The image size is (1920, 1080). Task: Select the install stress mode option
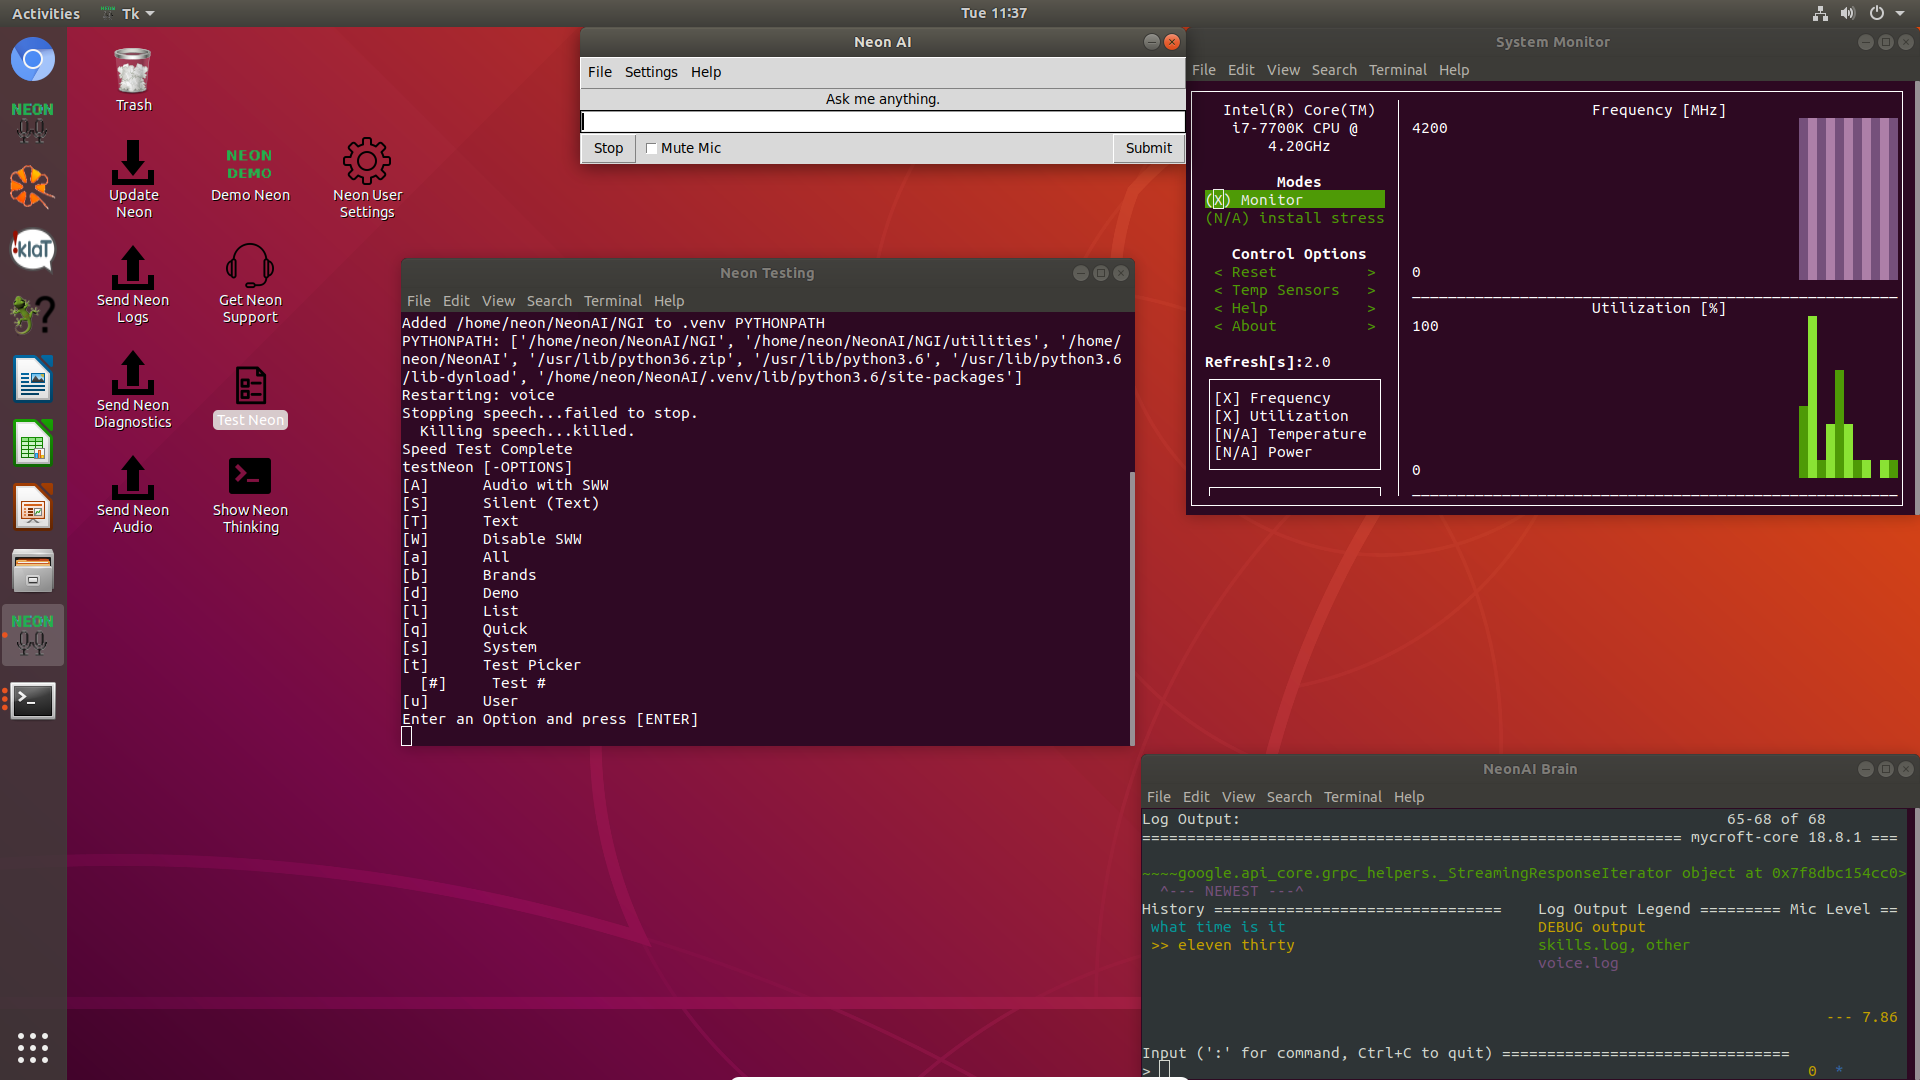(x=1295, y=218)
